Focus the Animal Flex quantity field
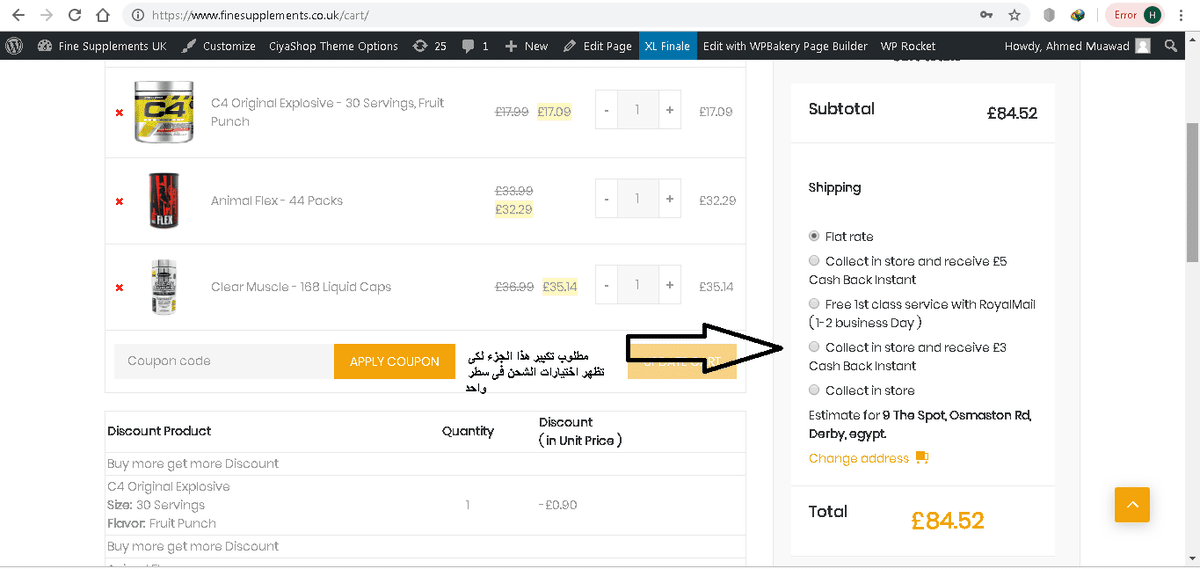 [x=638, y=199]
